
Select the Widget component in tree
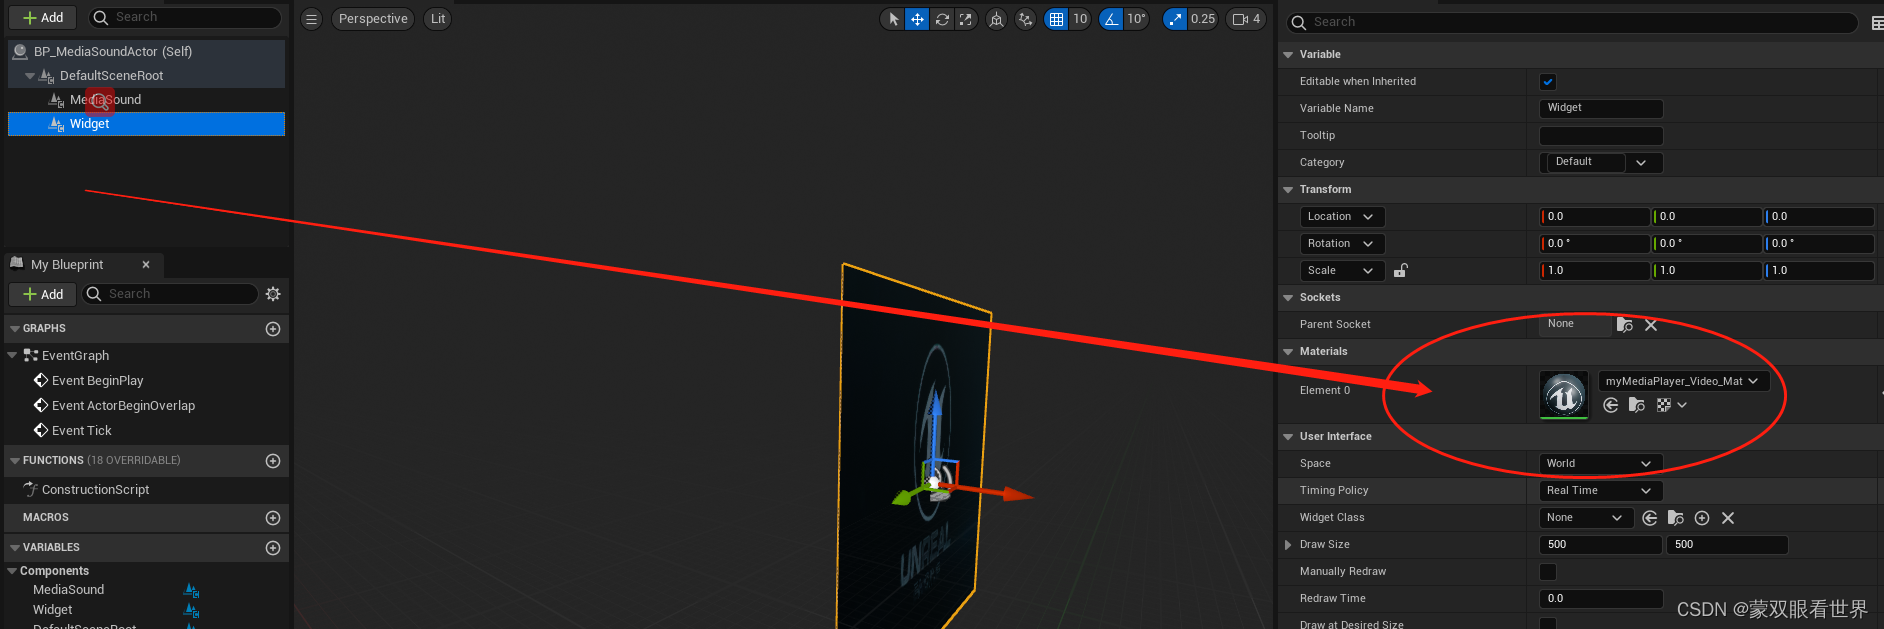pos(146,124)
